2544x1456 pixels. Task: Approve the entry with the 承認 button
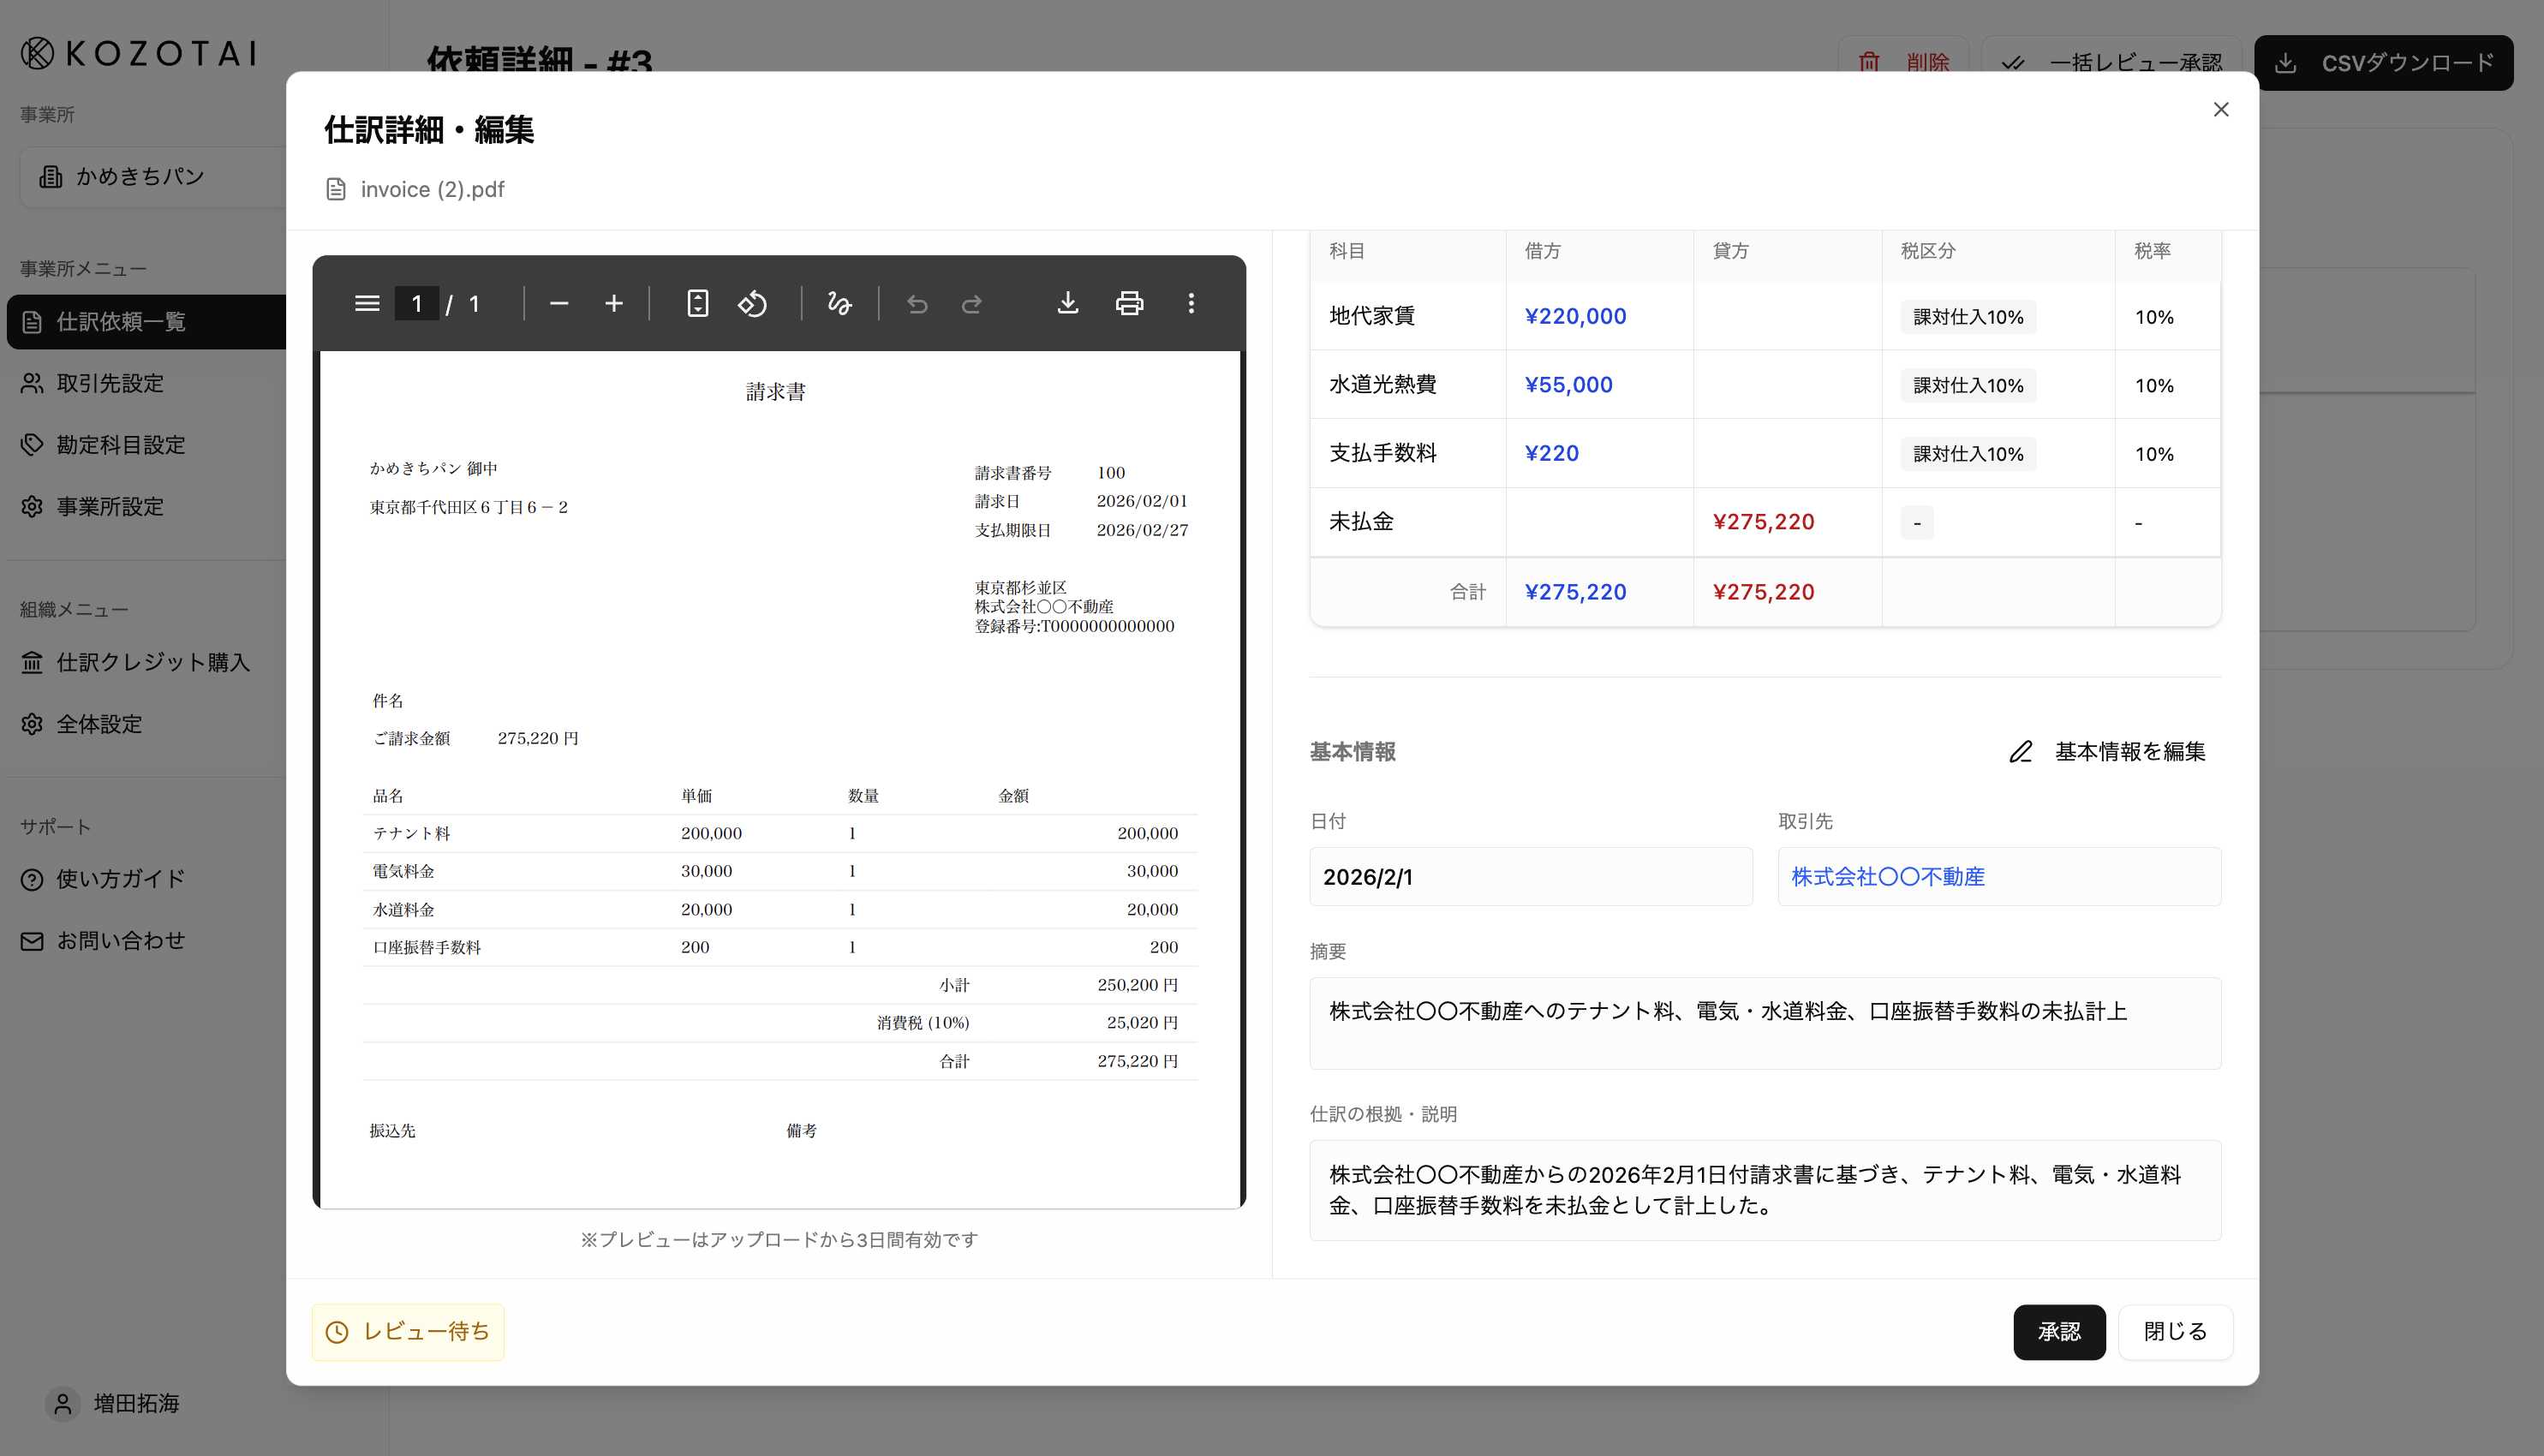point(2059,1332)
